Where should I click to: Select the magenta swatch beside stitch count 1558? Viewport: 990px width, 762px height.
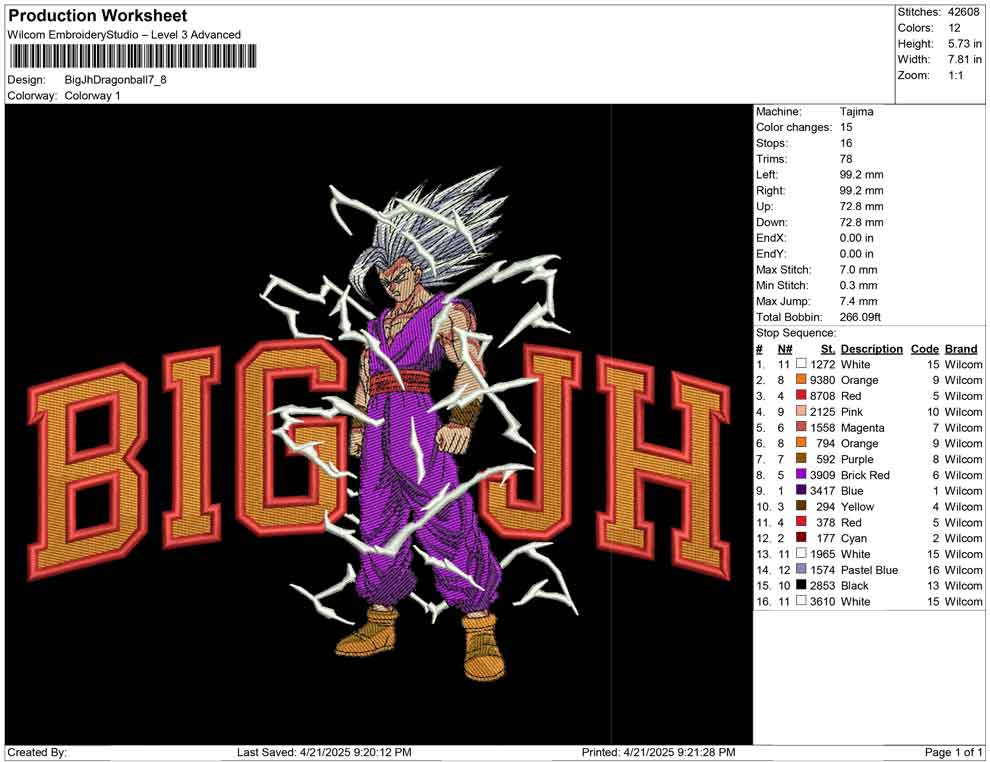[x=801, y=427]
